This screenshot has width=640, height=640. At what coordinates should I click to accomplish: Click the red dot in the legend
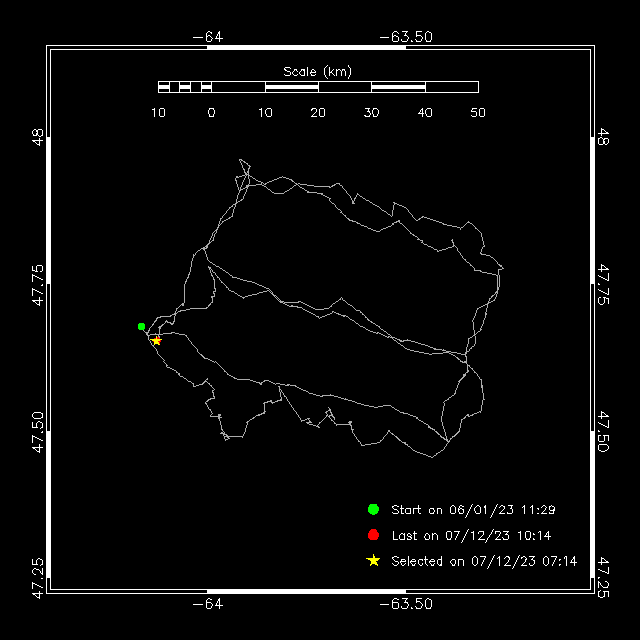coord(373,535)
